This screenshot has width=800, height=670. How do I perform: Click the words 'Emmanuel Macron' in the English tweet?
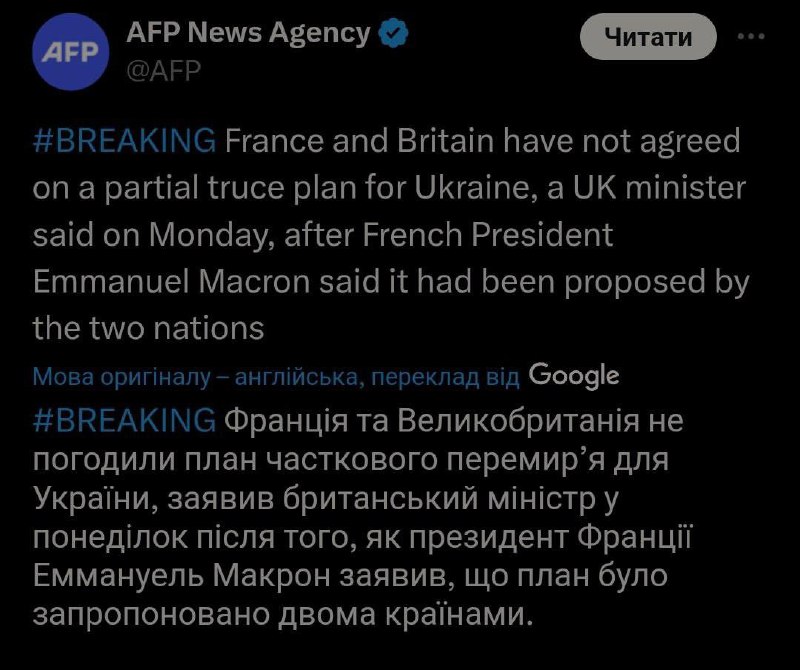(x=162, y=282)
